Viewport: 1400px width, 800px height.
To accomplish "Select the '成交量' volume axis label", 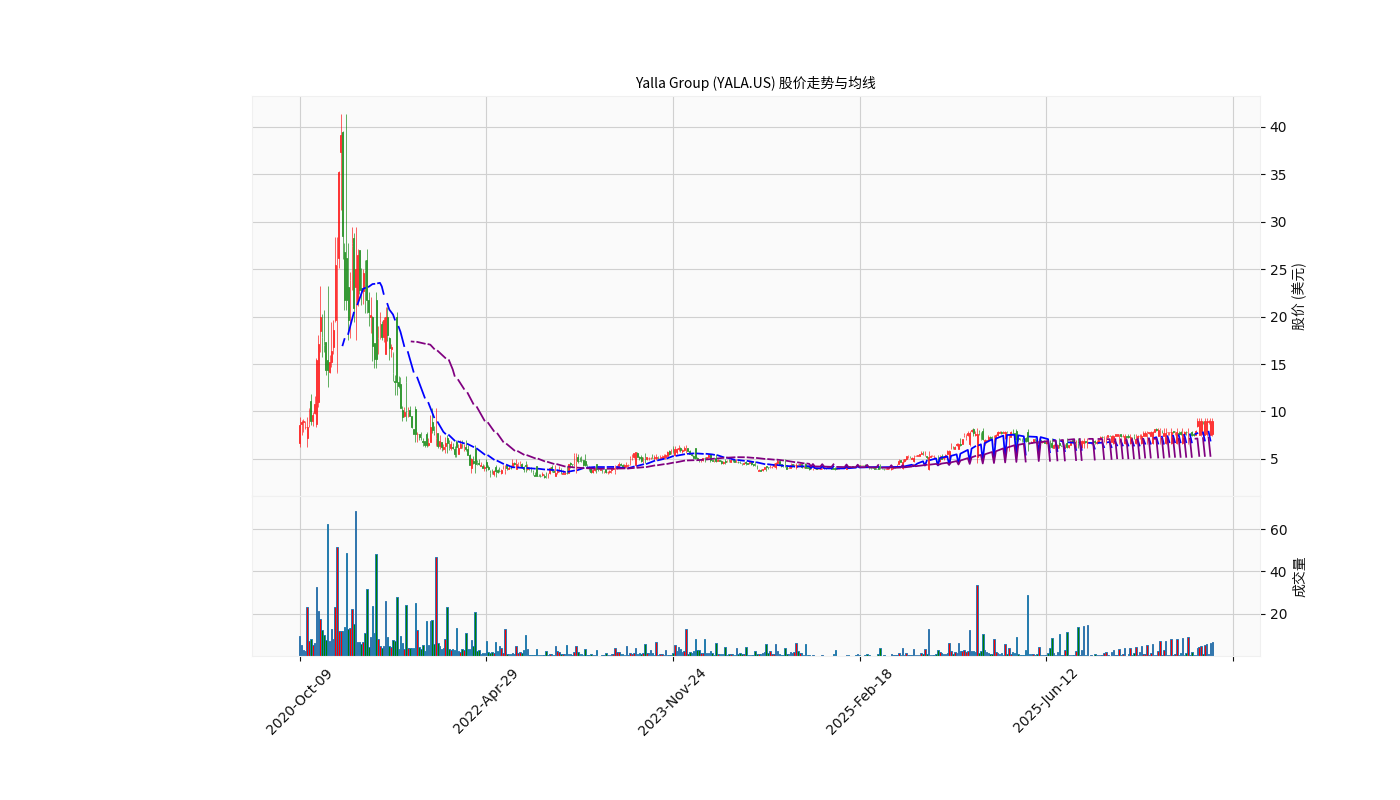I will point(1298,577).
